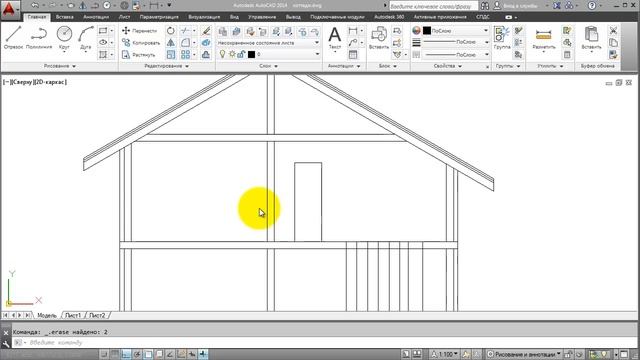The width and height of the screenshot is (640, 360).
Task: Click the Autodesk 360 ribbon tab
Action: point(389,17)
